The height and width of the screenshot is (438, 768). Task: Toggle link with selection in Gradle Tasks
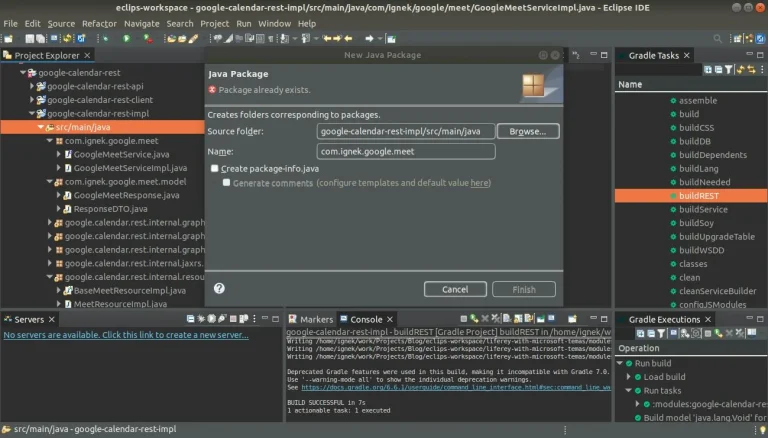(751, 70)
